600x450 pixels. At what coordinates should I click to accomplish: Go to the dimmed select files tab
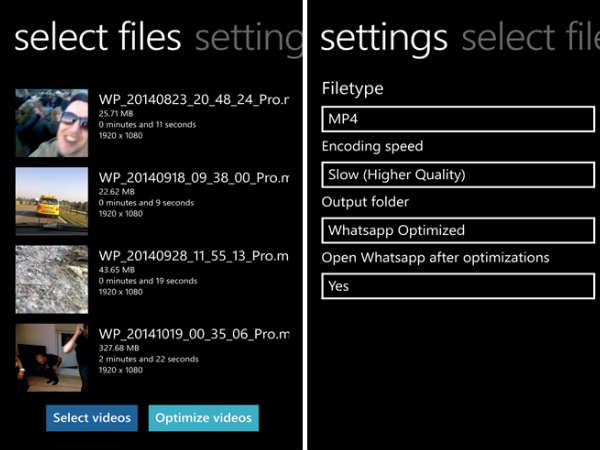coord(528,38)
